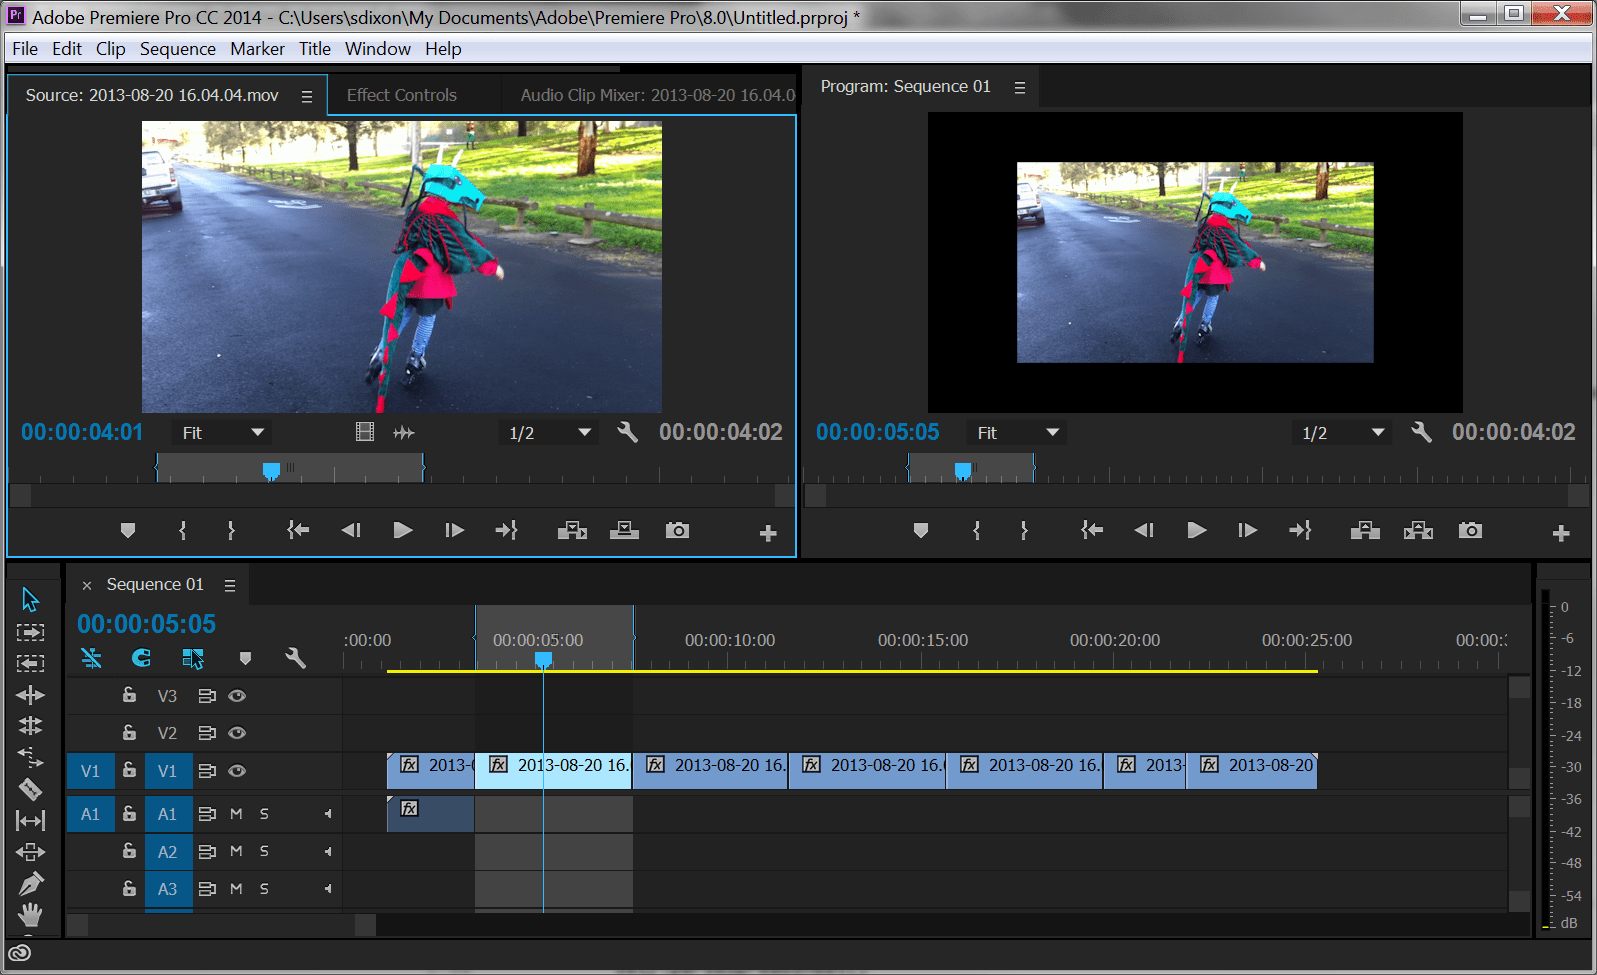Export frame from Program monitor camera icon
1597x975 pixels.
click(x=1470, y=530)
